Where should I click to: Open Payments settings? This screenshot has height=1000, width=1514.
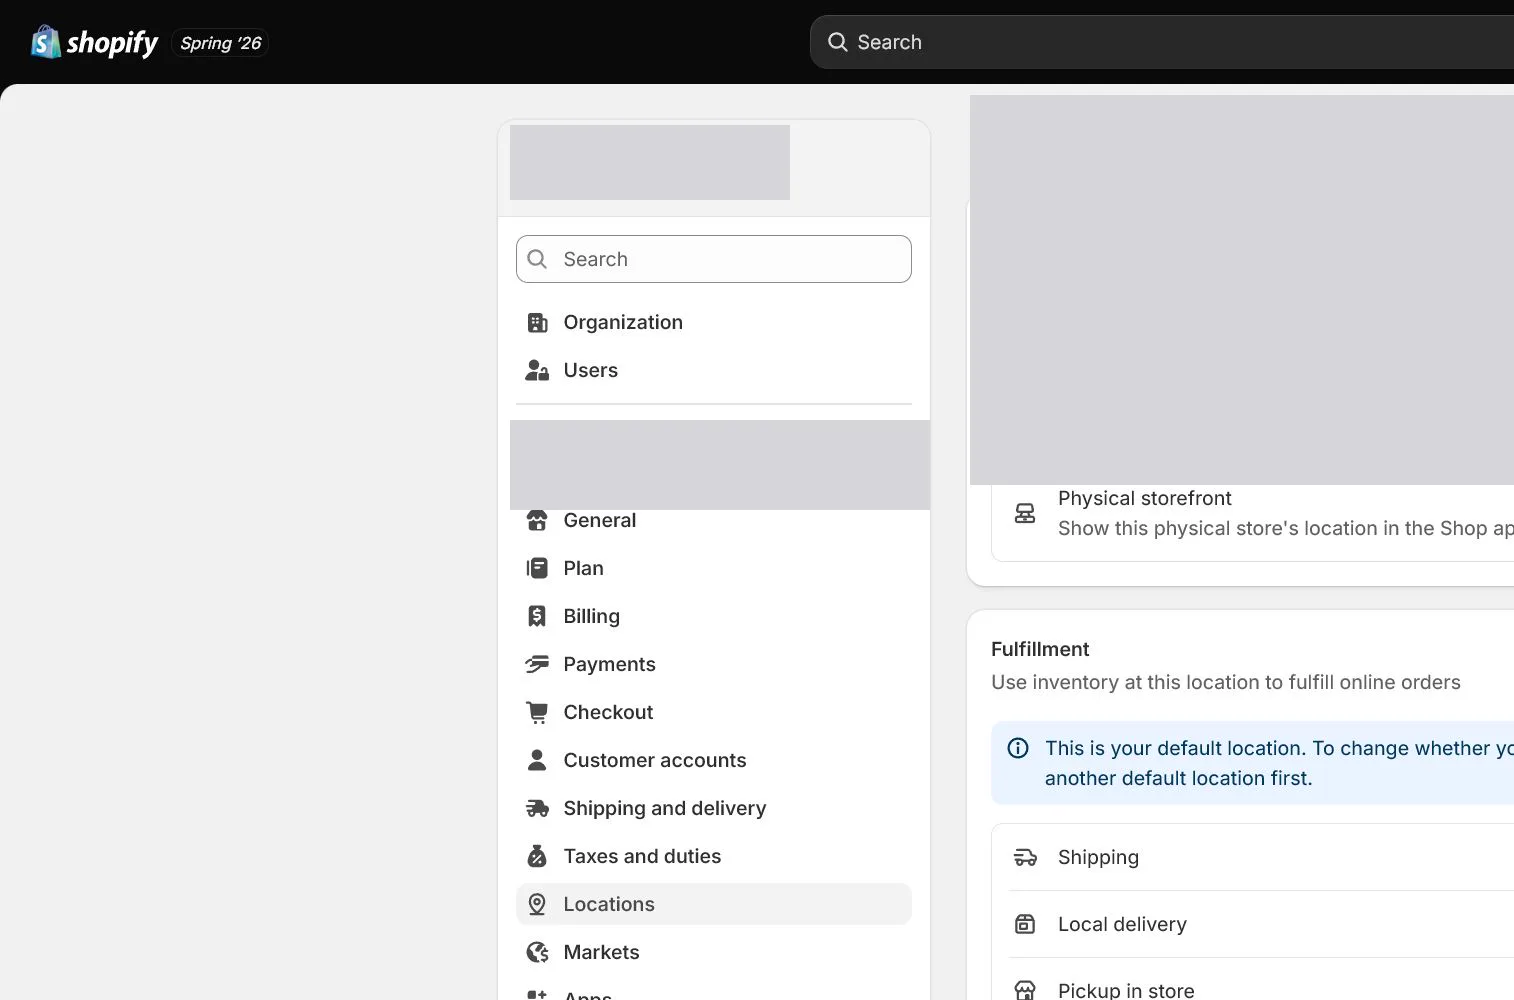click(714, 664)
